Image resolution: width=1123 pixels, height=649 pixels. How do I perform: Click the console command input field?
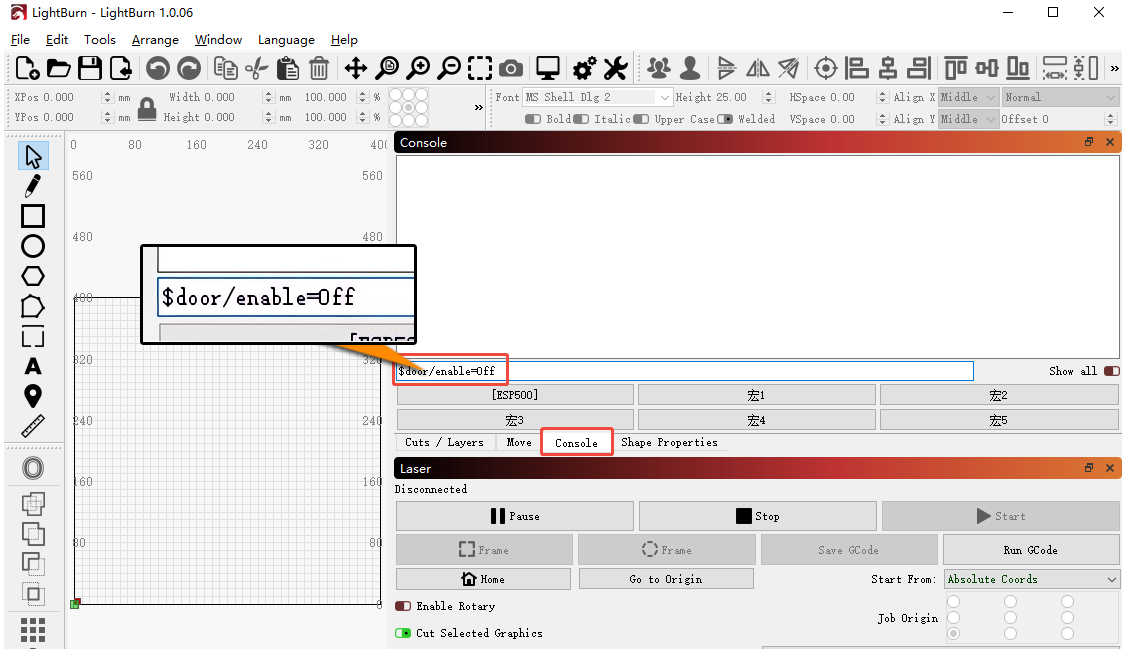point(685,371)
